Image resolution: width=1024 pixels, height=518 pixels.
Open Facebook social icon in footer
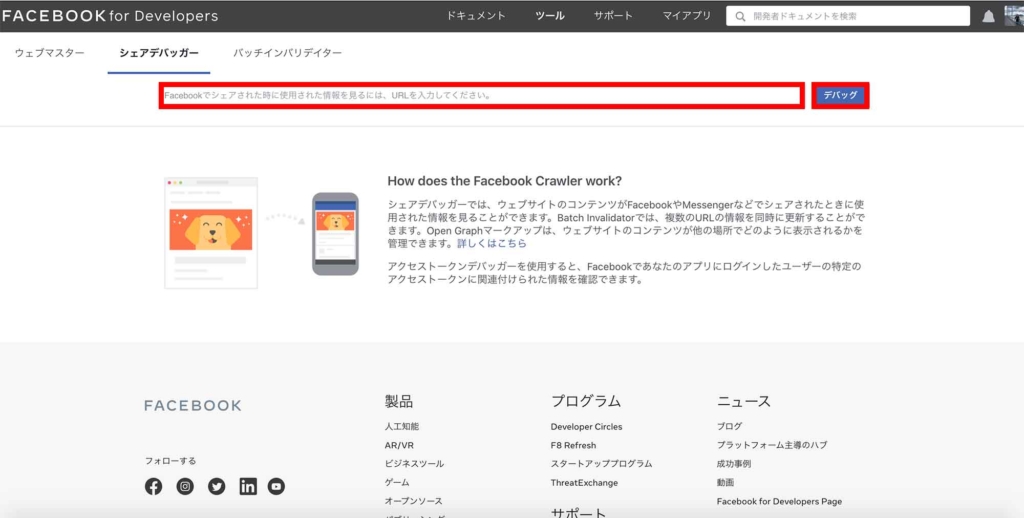pos(153,487)
